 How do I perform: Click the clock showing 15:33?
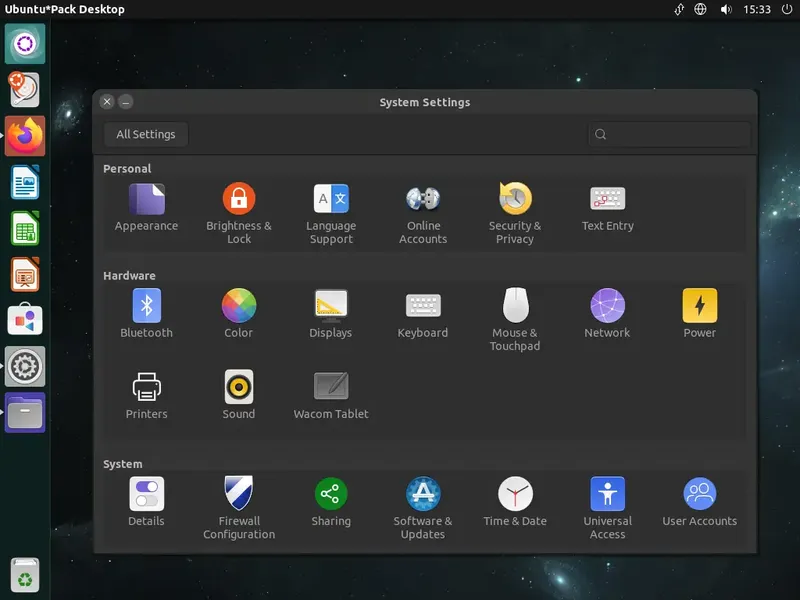pos(757,9)
